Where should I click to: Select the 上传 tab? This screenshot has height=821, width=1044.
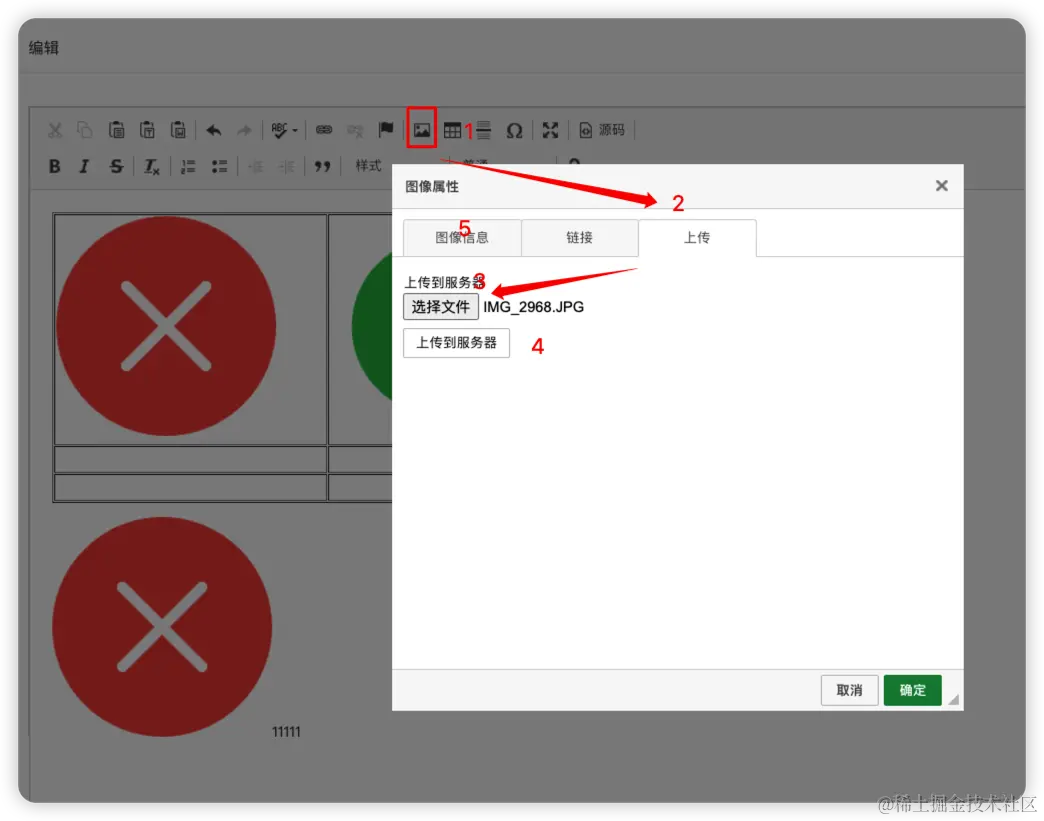[697, 238]
